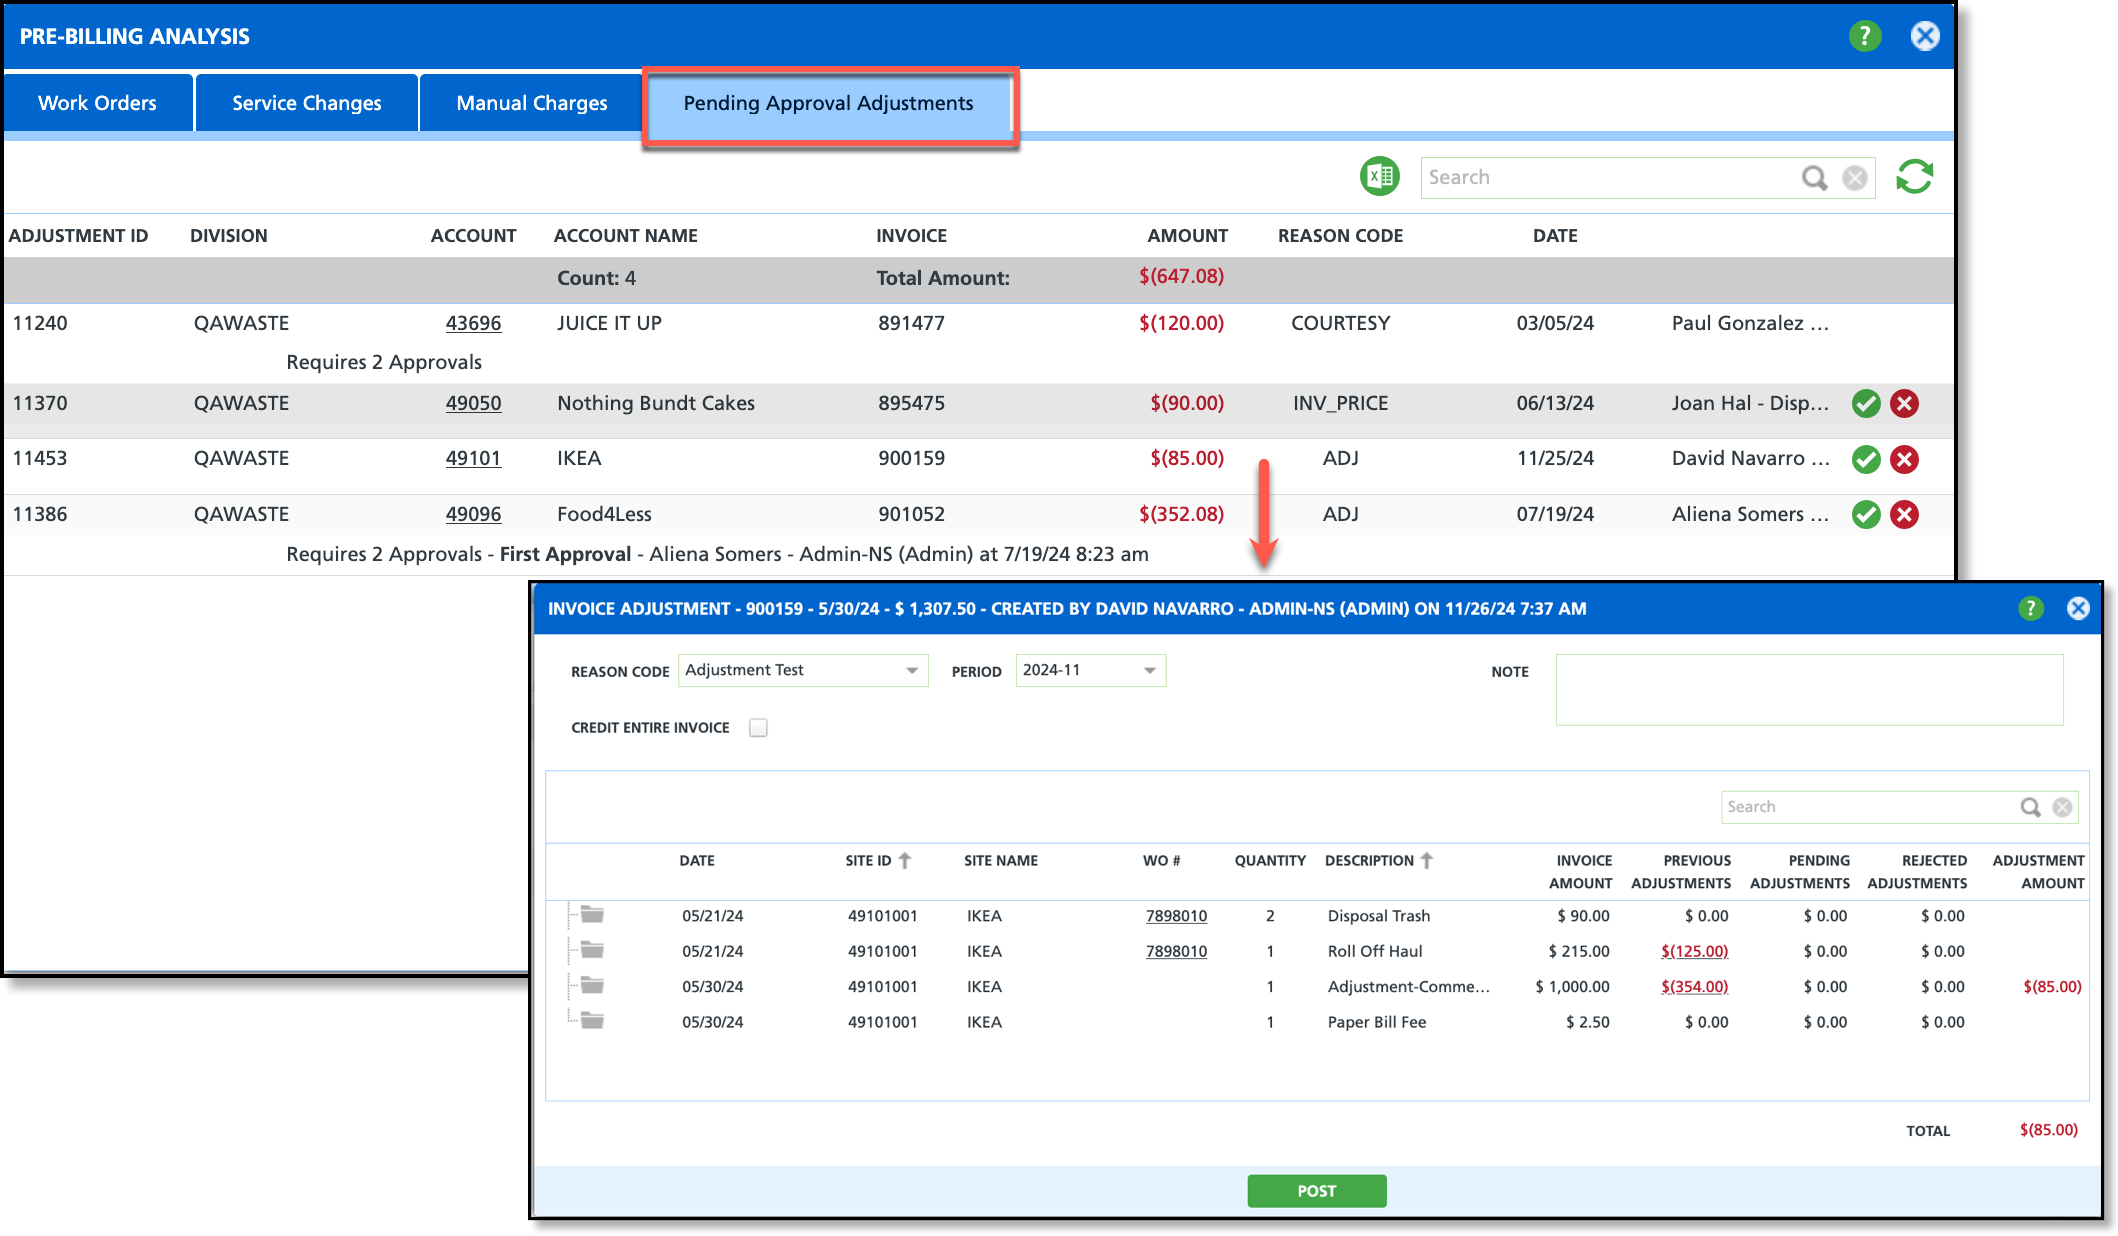This screenshot has width=2118, height=1236.
Task: Open account link 43696
Action: pyautogui.click(x=473, y=323)
